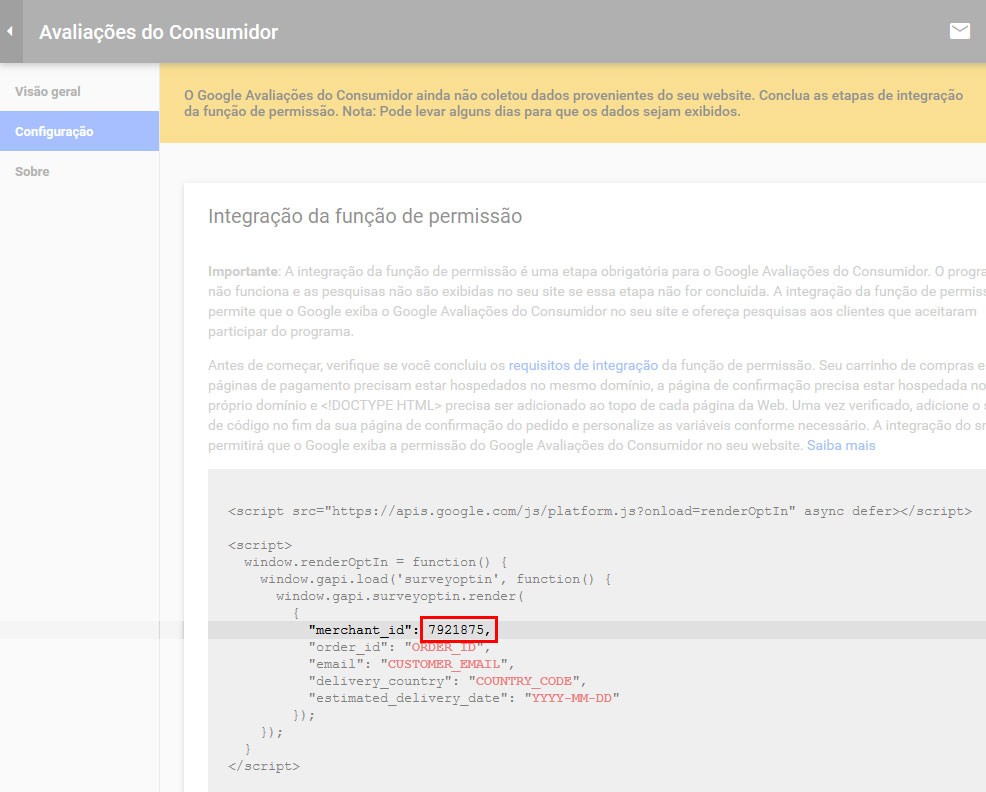
Task: Click the closing script tag line
Action: (264, 766)
